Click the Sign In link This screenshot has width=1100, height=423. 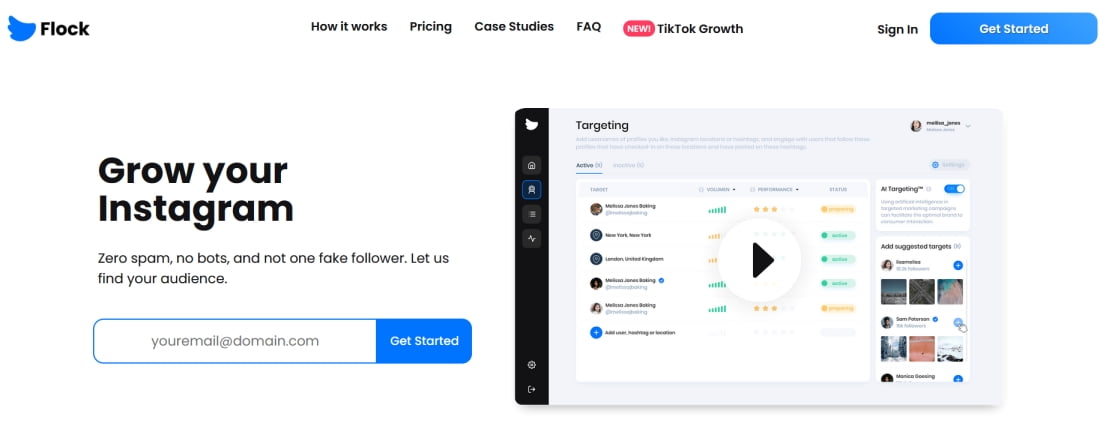897,29
